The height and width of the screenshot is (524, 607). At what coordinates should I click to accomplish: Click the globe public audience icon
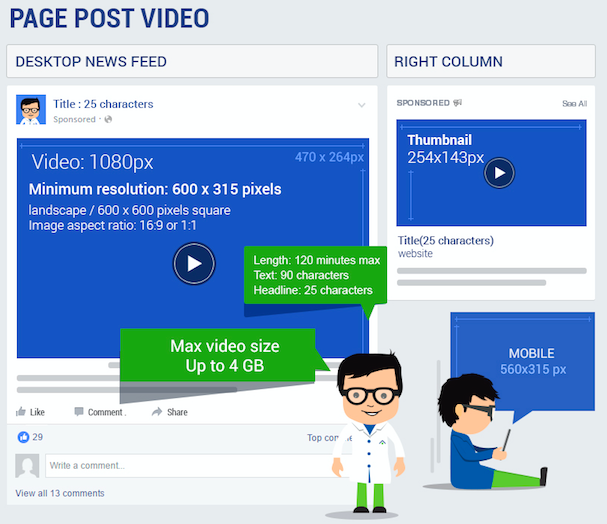(108, 119)
